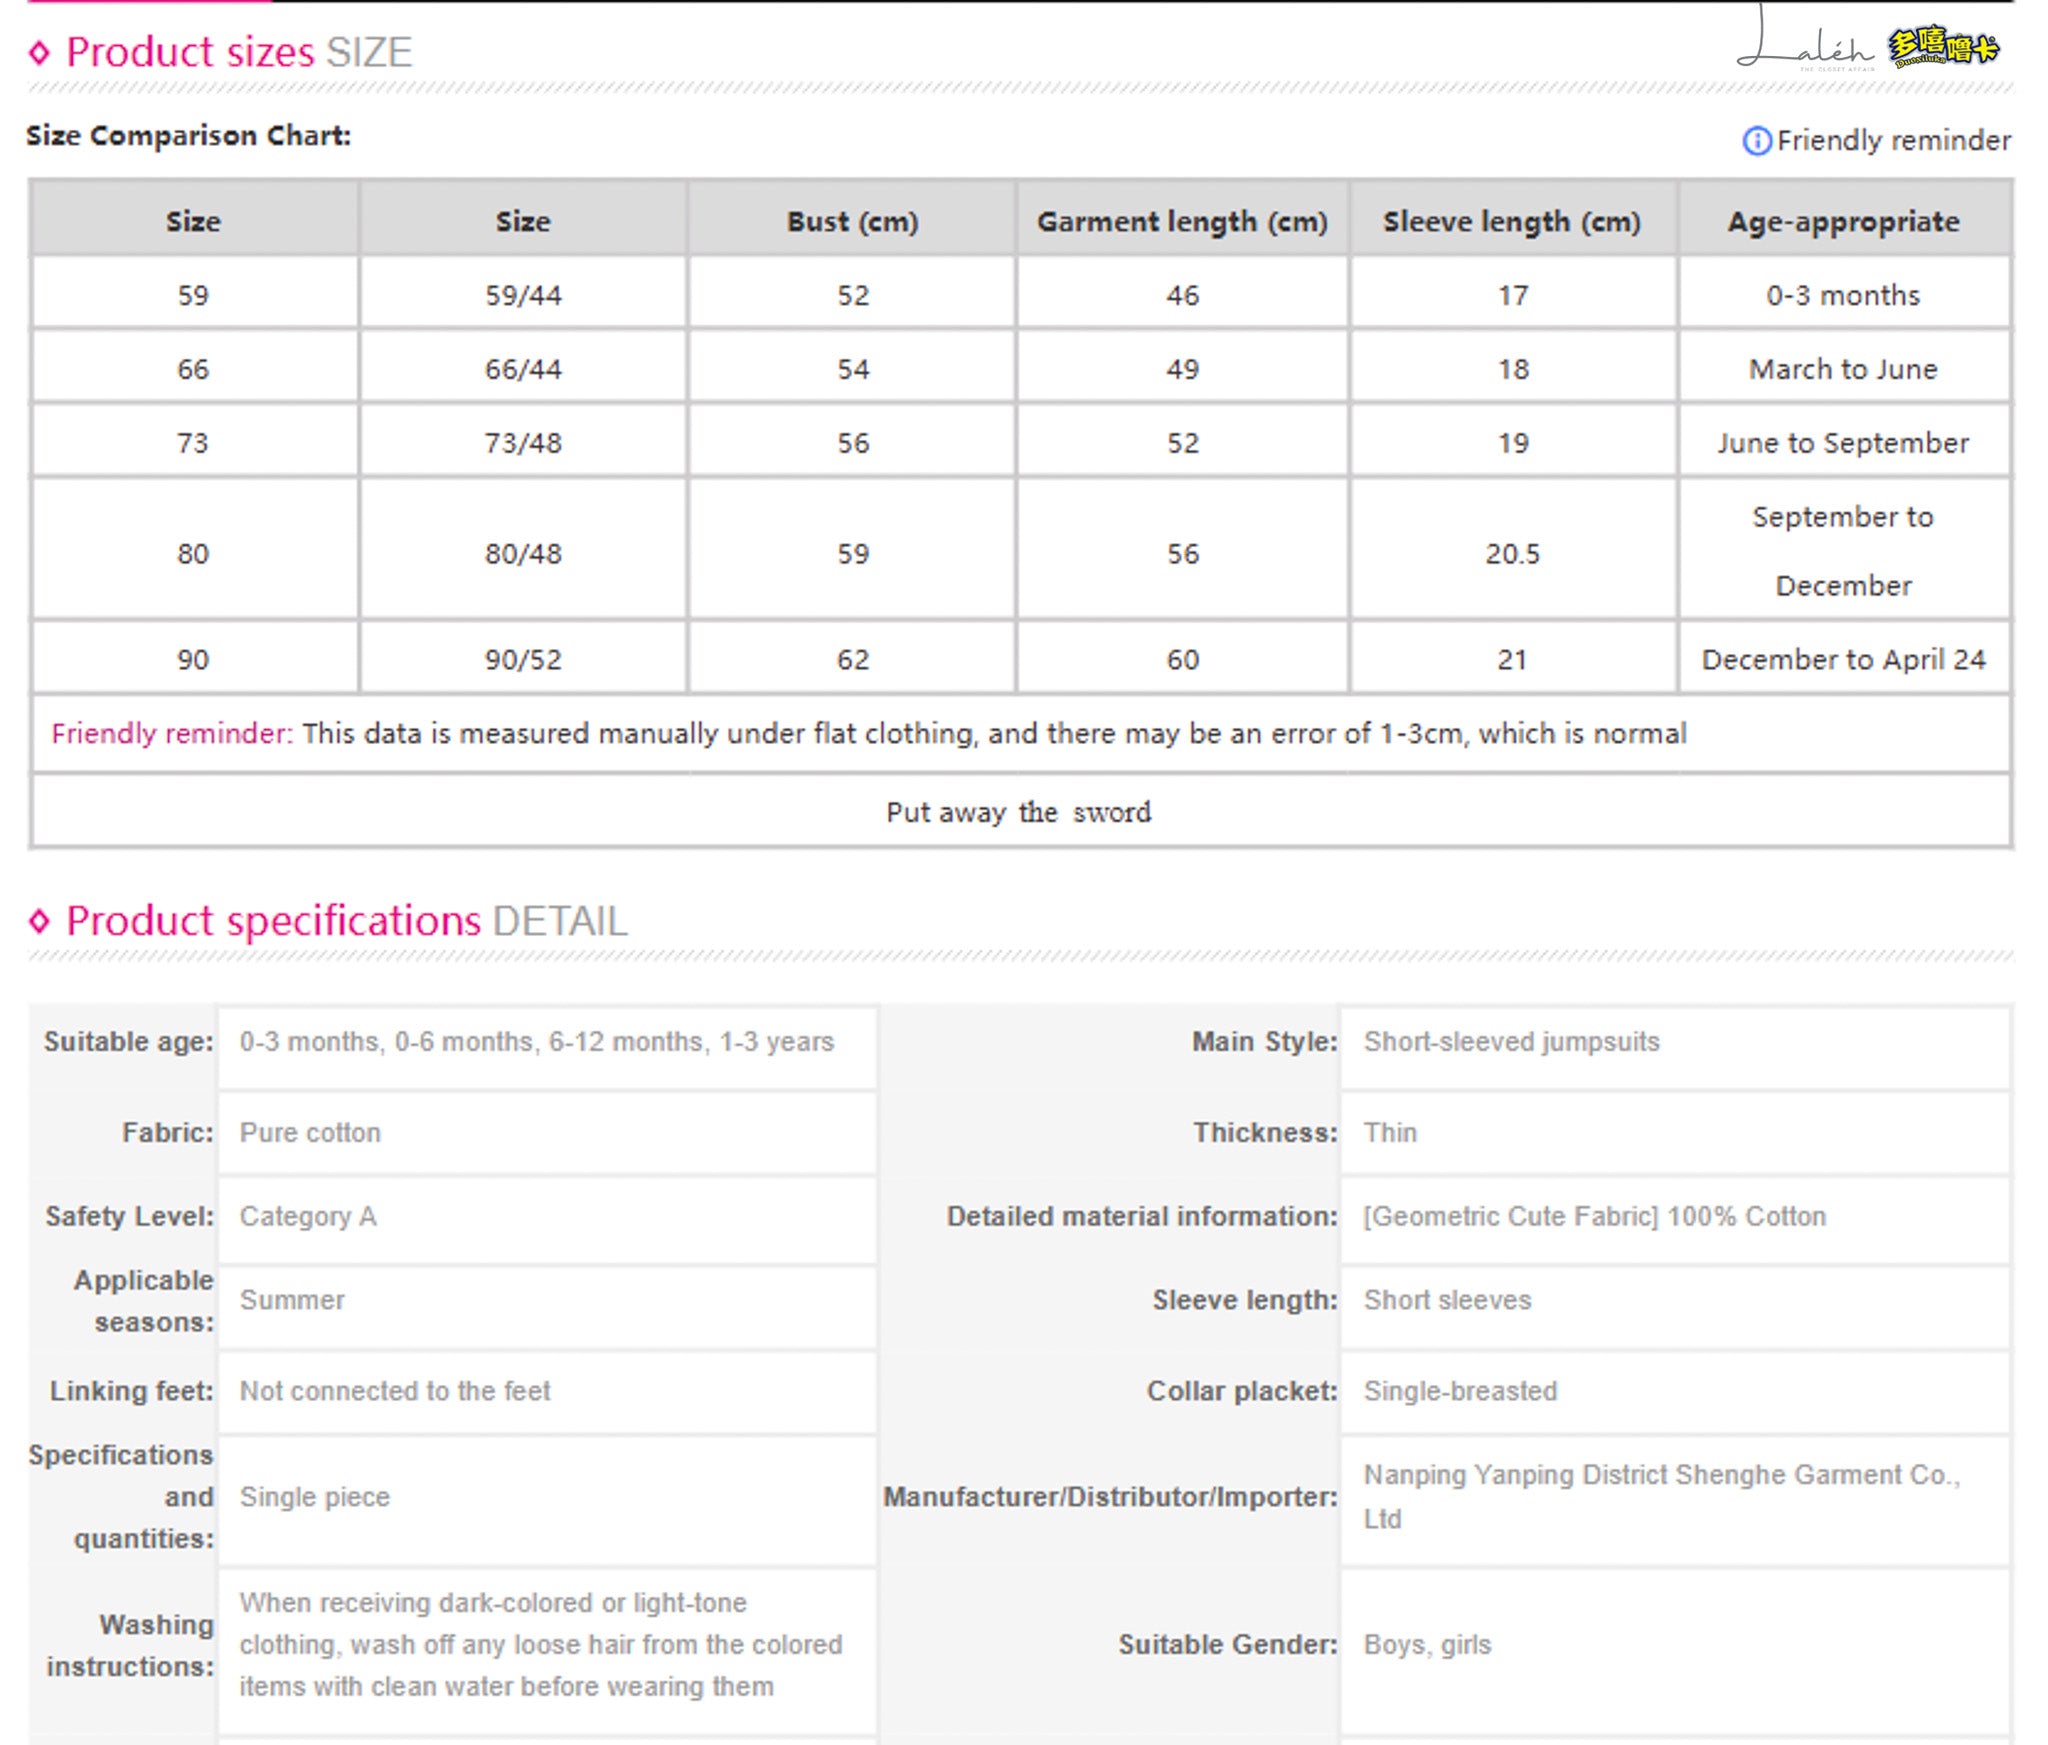Click the pink diamond beside Product specifications
Viewport: 2048px width, 1745px height.
click(x=39, y=921)
